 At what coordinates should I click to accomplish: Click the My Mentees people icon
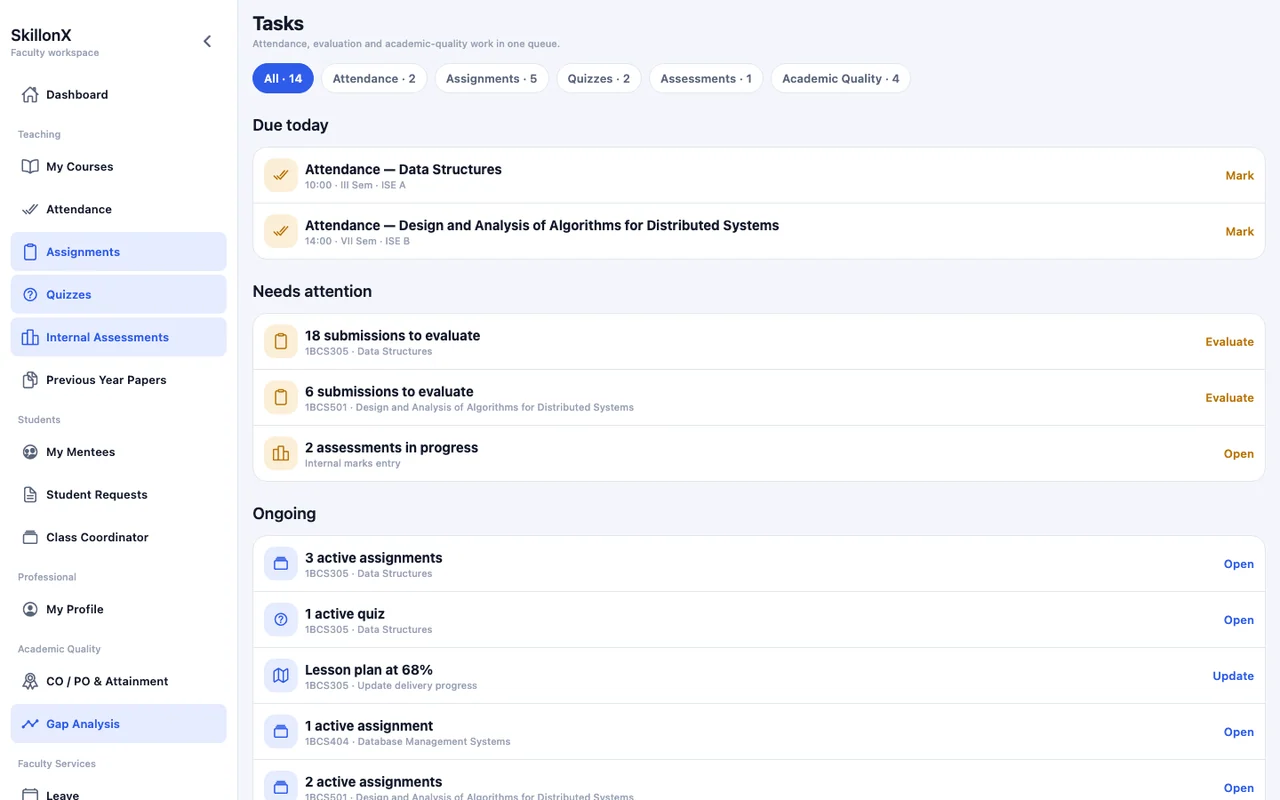click(x=30, y=452)
